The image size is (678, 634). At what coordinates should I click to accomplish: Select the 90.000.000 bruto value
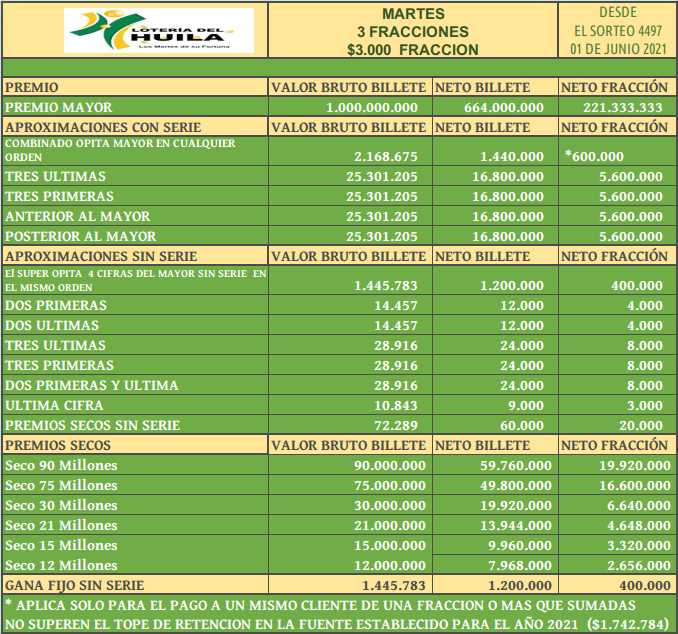pos(390,465)
